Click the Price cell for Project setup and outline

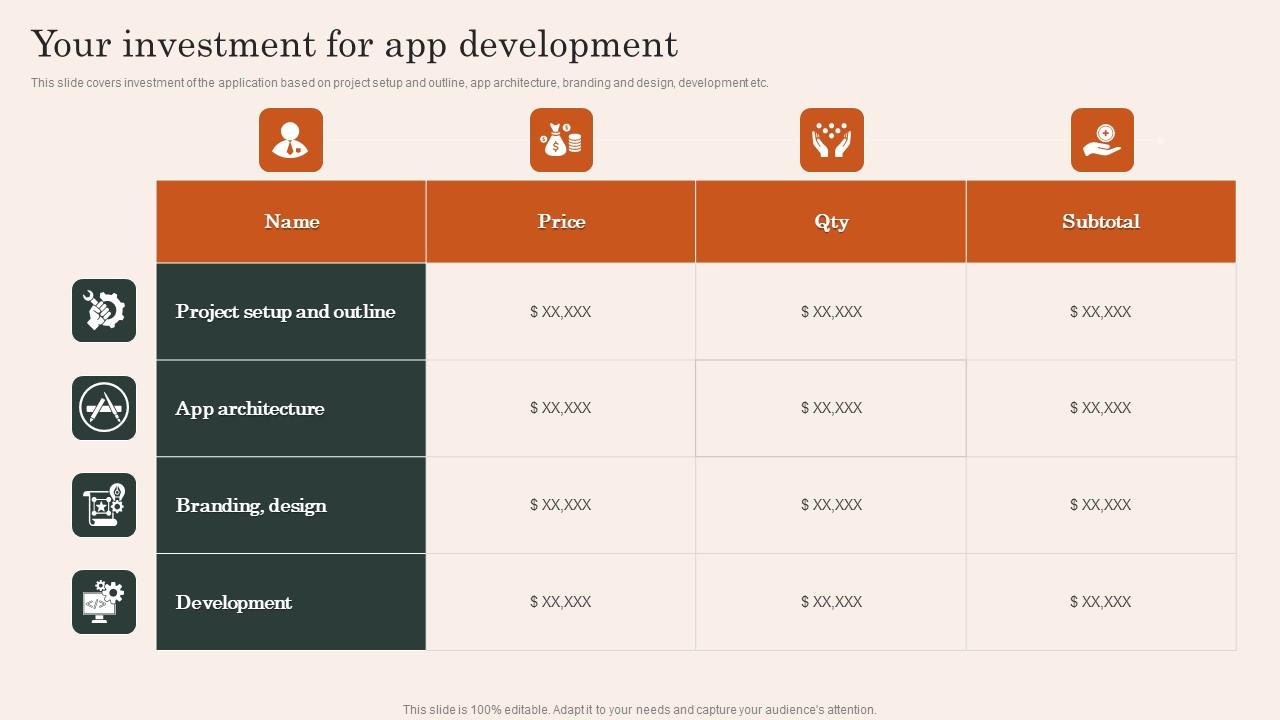tap(561, 312)
